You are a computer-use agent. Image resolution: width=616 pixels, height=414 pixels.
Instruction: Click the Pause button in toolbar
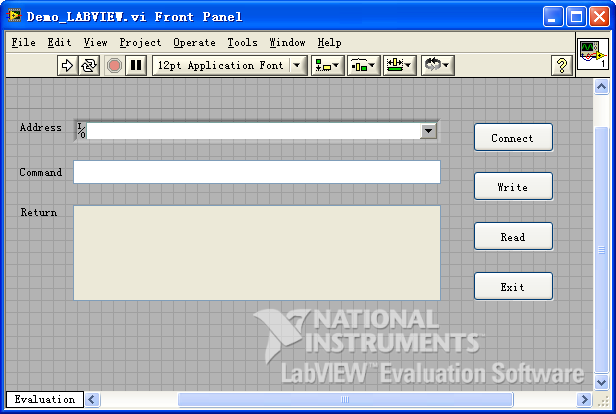coord(136,65)
